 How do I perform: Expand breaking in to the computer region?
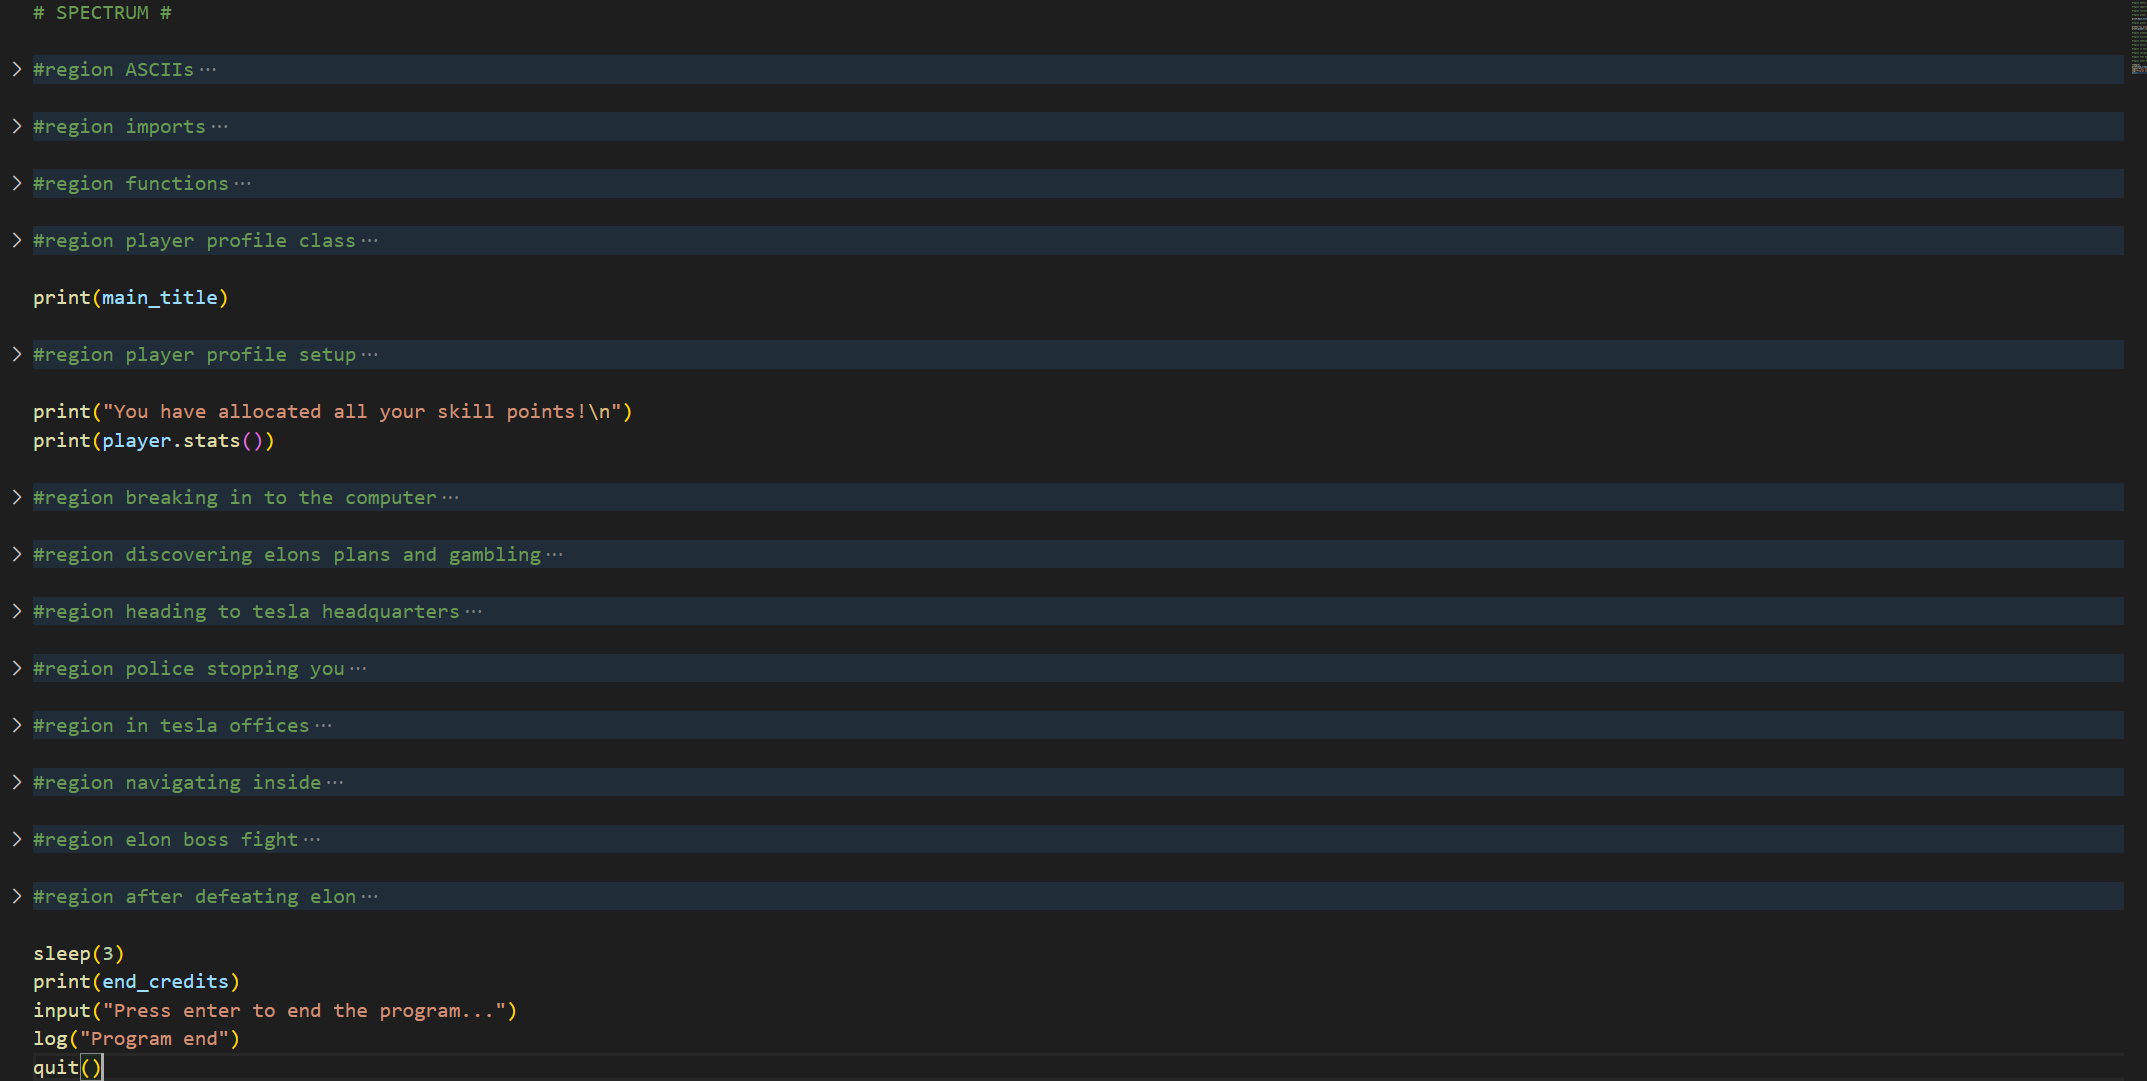[17, 497]
